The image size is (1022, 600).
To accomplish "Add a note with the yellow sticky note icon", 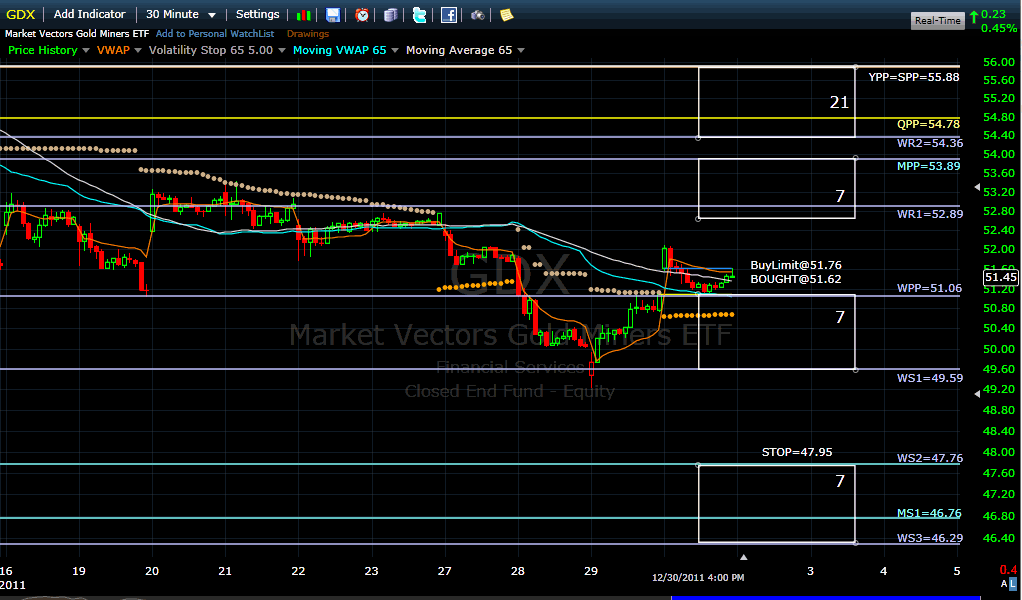I will tap(506, 15).
